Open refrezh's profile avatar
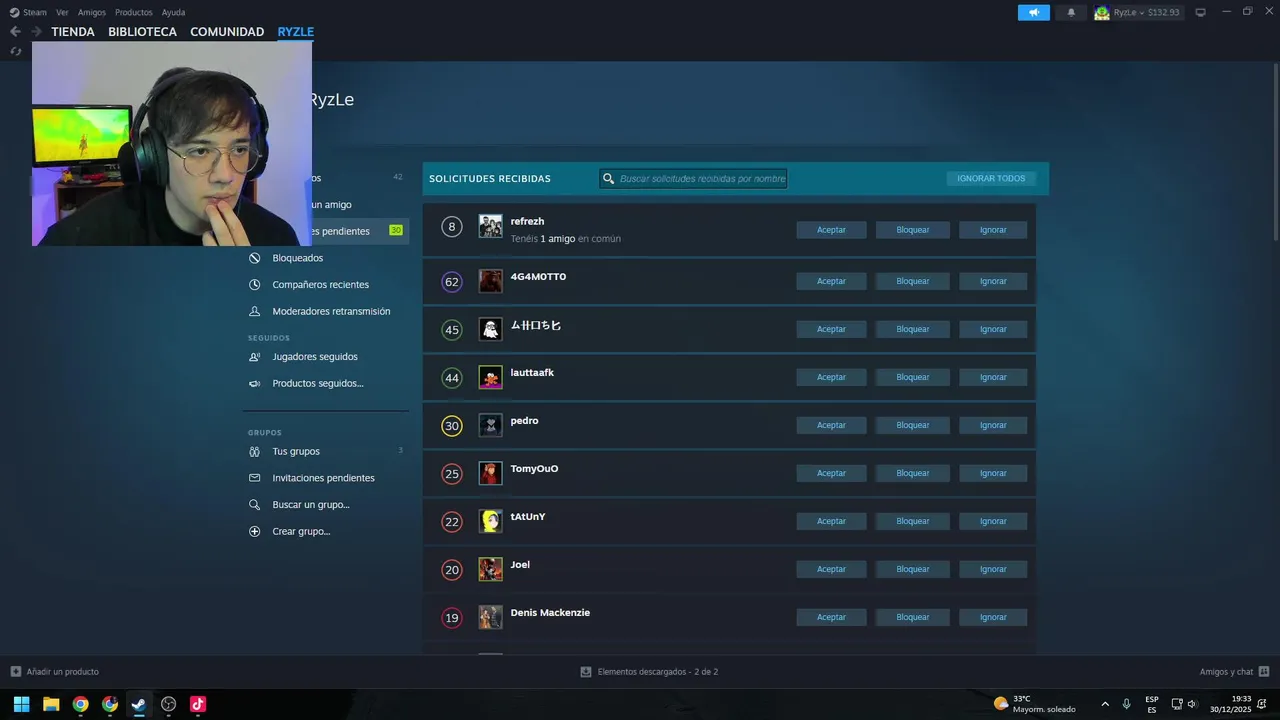1280x720 pixels. [x=490, y=226]
